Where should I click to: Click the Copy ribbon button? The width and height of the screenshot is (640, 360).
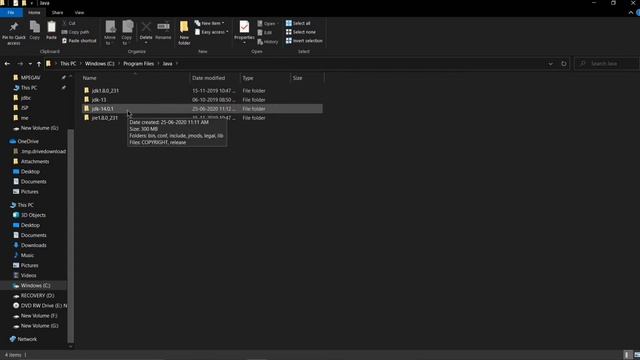pyautogui.click(x=35, y=31)
